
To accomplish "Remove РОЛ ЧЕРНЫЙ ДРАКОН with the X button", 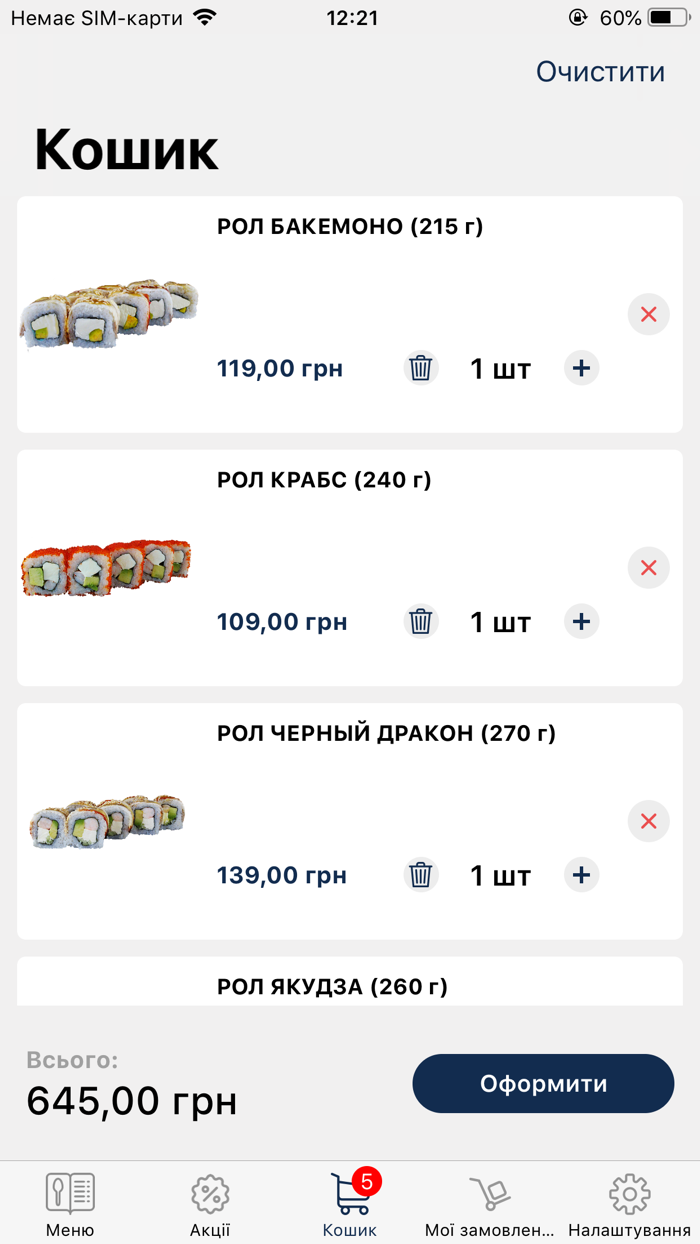I will point(648,821).
